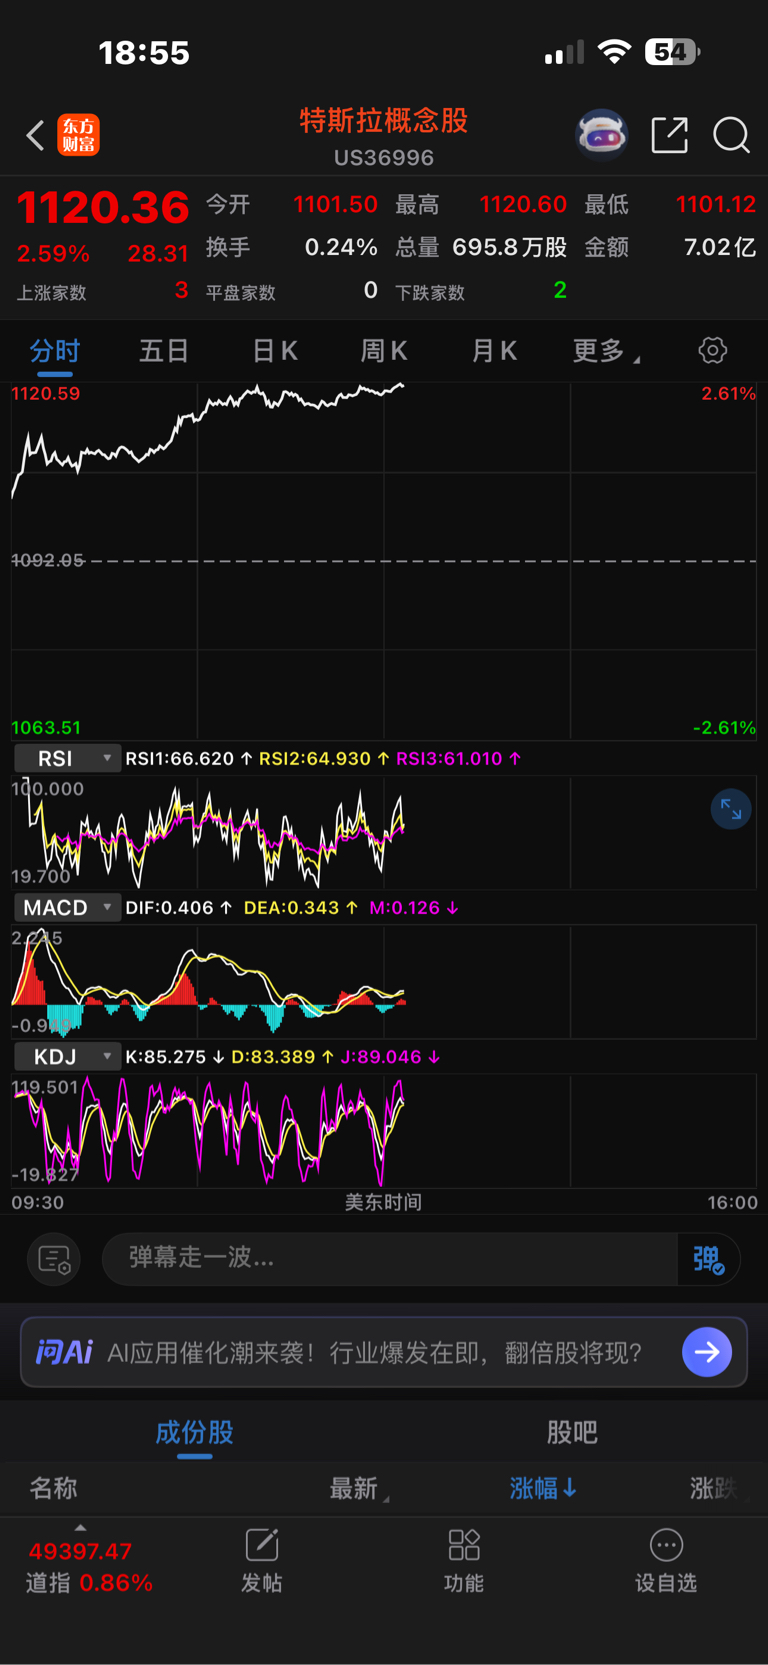Open the RSI indicator dropdown
The height and width of the screenshot is (1665, 768).
point(67,759)
